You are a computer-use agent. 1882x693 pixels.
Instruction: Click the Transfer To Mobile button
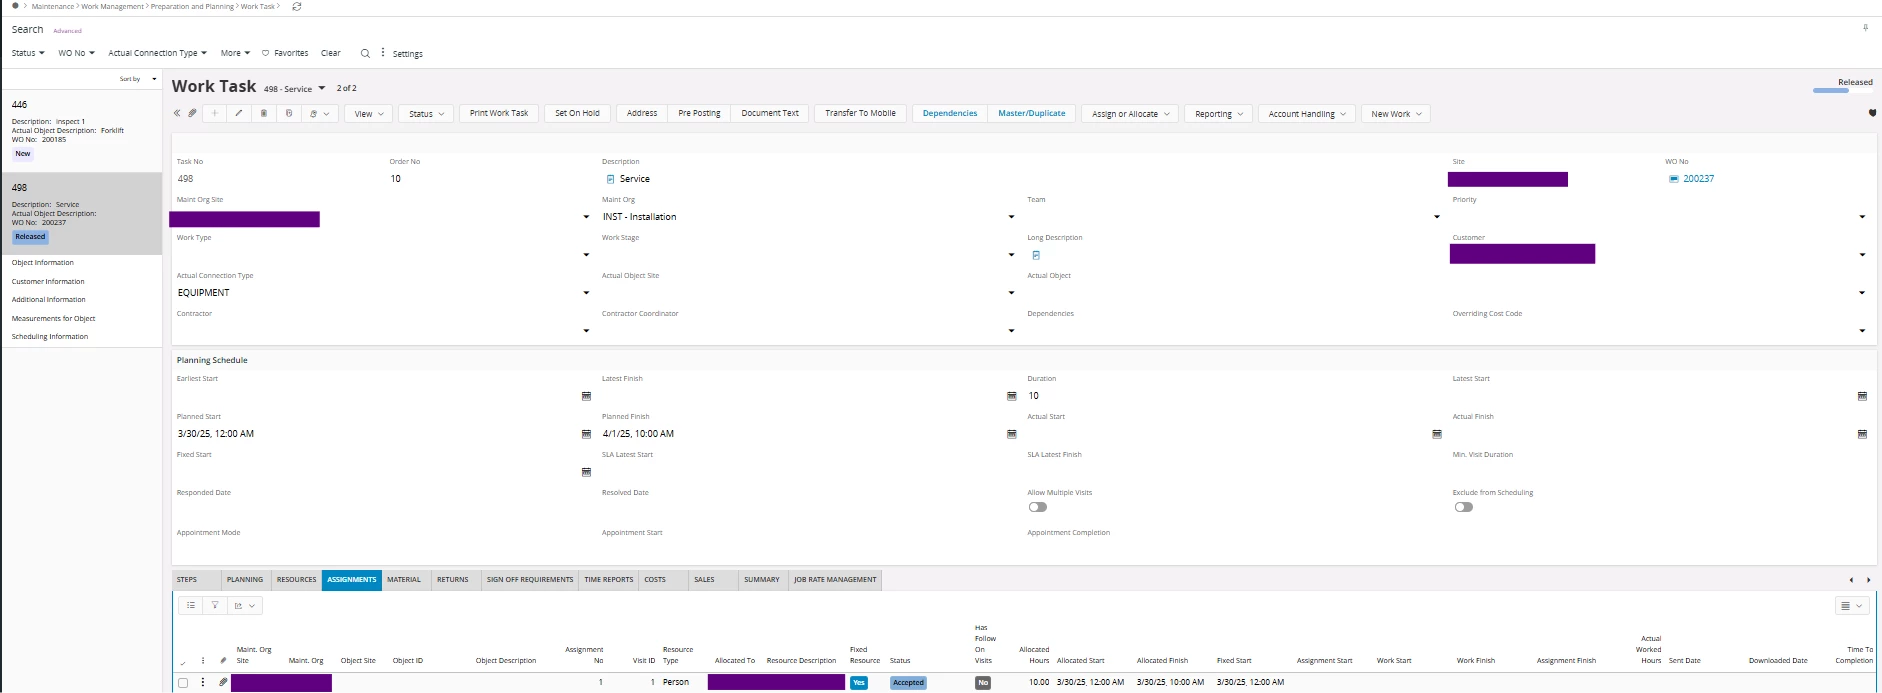tap(860, 113)
